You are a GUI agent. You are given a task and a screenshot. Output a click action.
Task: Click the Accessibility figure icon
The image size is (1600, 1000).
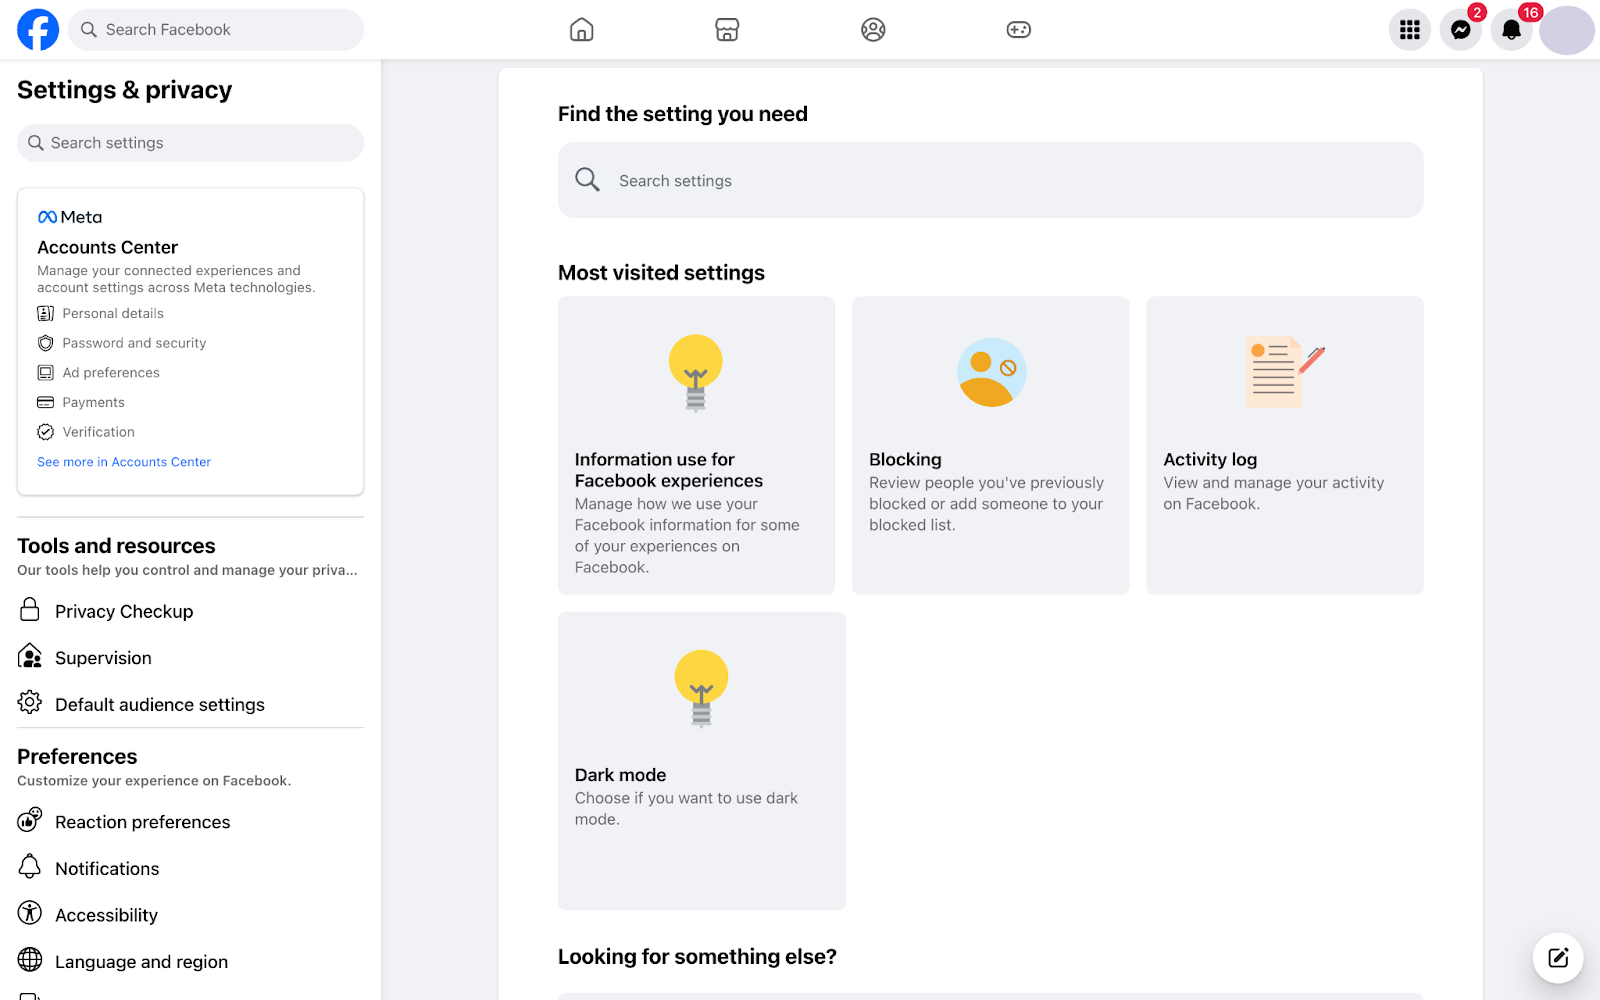pyautogui.click(x=30, y=913)
